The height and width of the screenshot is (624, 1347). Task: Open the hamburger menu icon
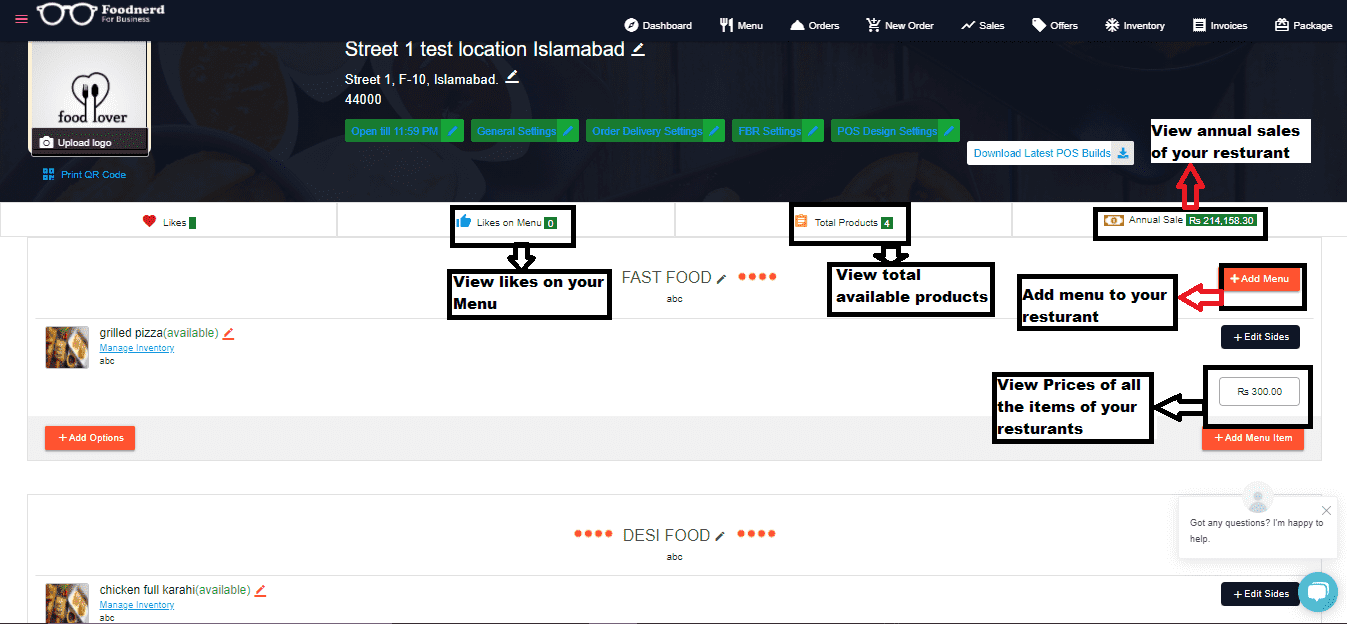pos(21,19)
